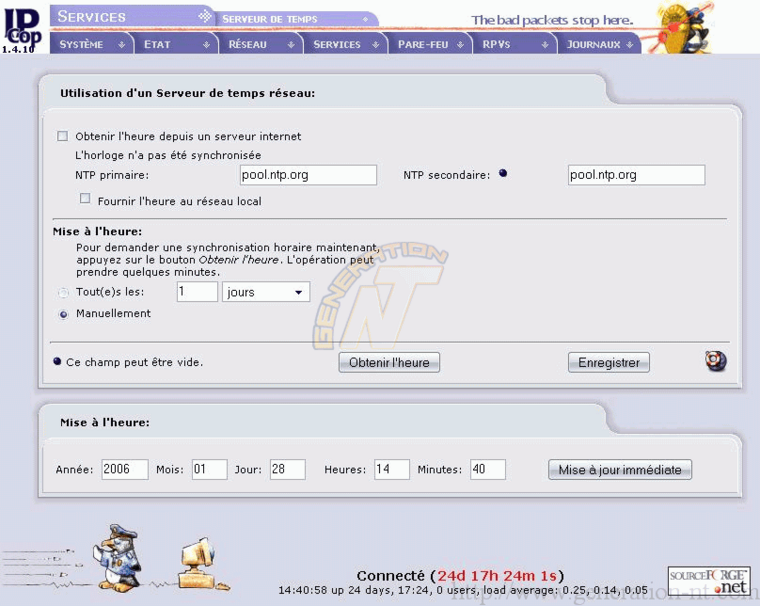Click the Mois field
The height and width of the screenshot is (606, 760).
click(x=209, y=469)
